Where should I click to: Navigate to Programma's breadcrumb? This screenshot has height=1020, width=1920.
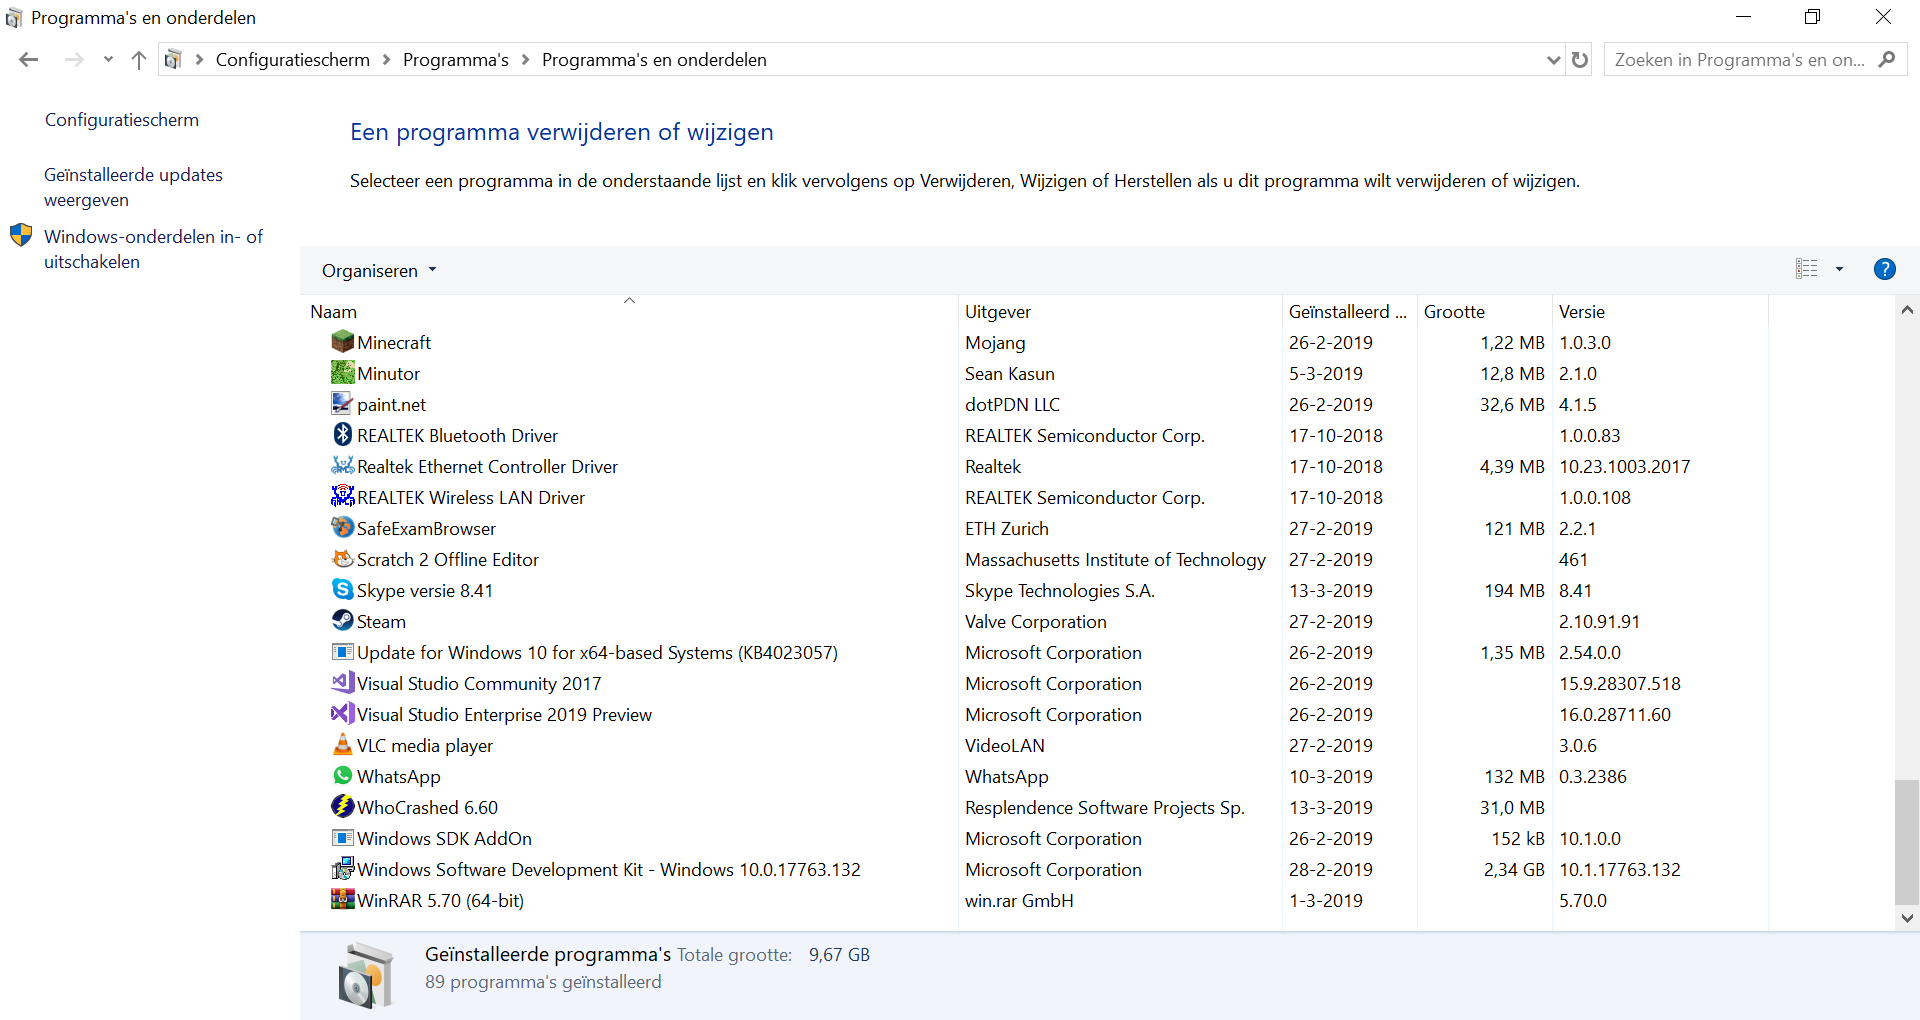(x=456, y=60)
